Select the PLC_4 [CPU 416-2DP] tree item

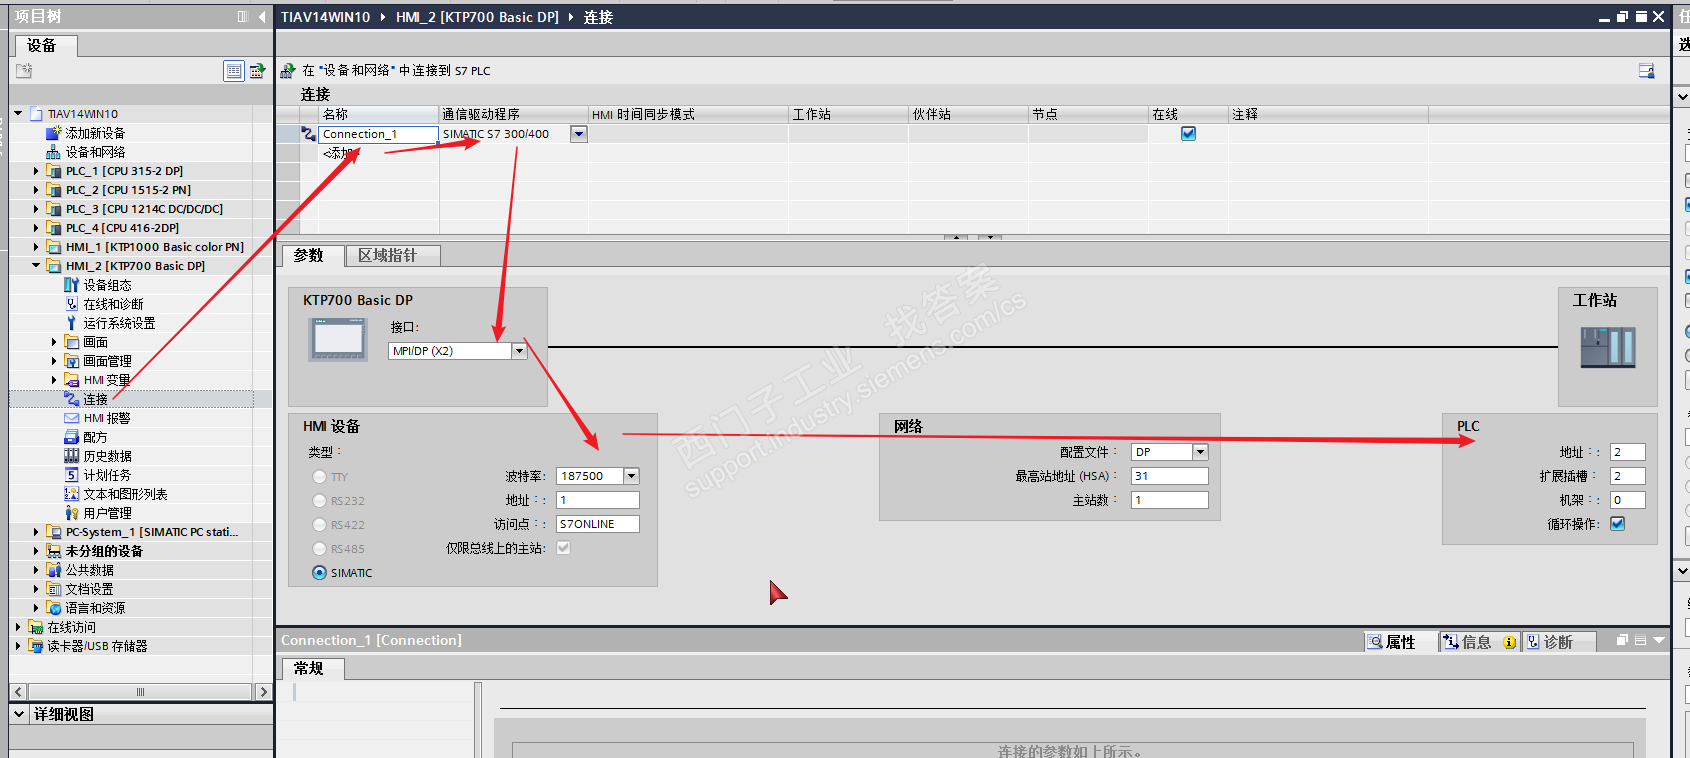click(122, 228)
